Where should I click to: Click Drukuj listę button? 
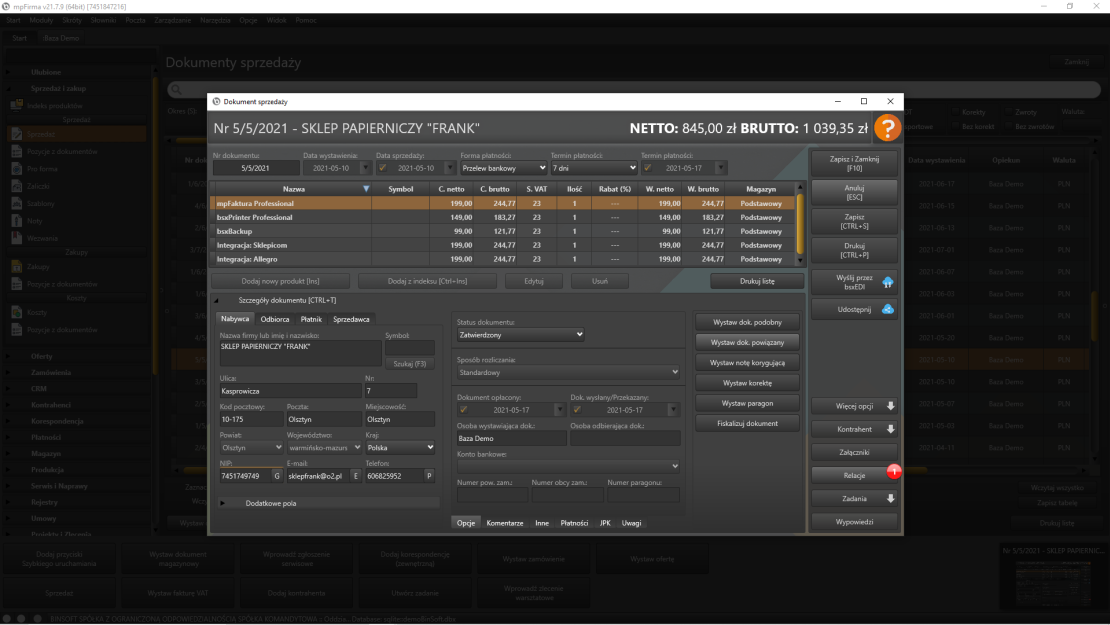[757, 281]
